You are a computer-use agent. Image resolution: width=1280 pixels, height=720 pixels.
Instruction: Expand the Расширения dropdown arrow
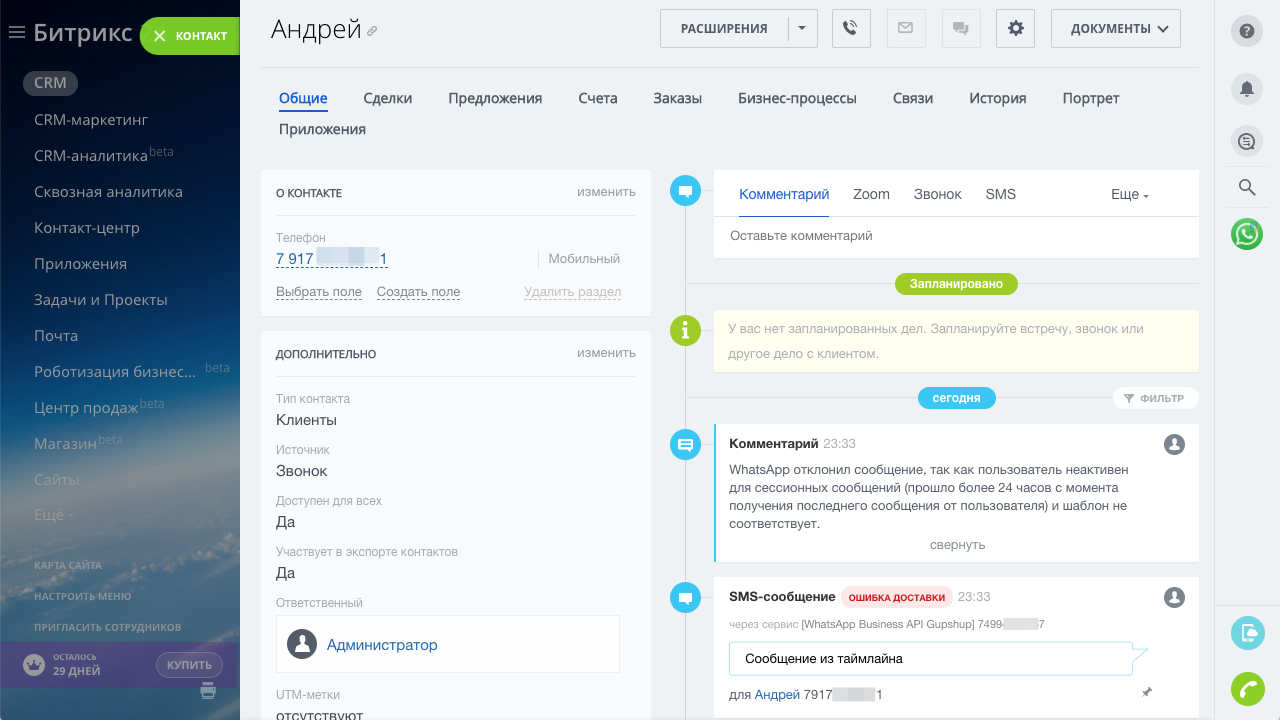[802, 29]
